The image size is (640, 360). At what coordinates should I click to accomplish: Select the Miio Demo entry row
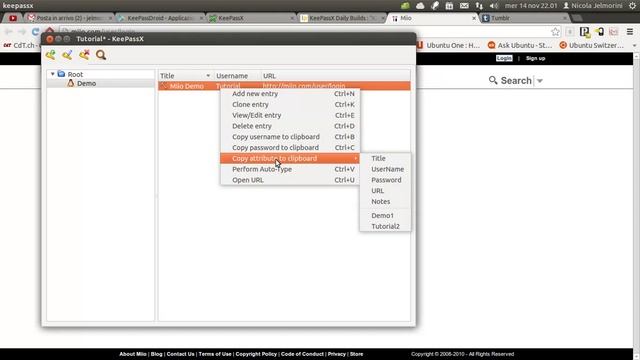[284, 86]
